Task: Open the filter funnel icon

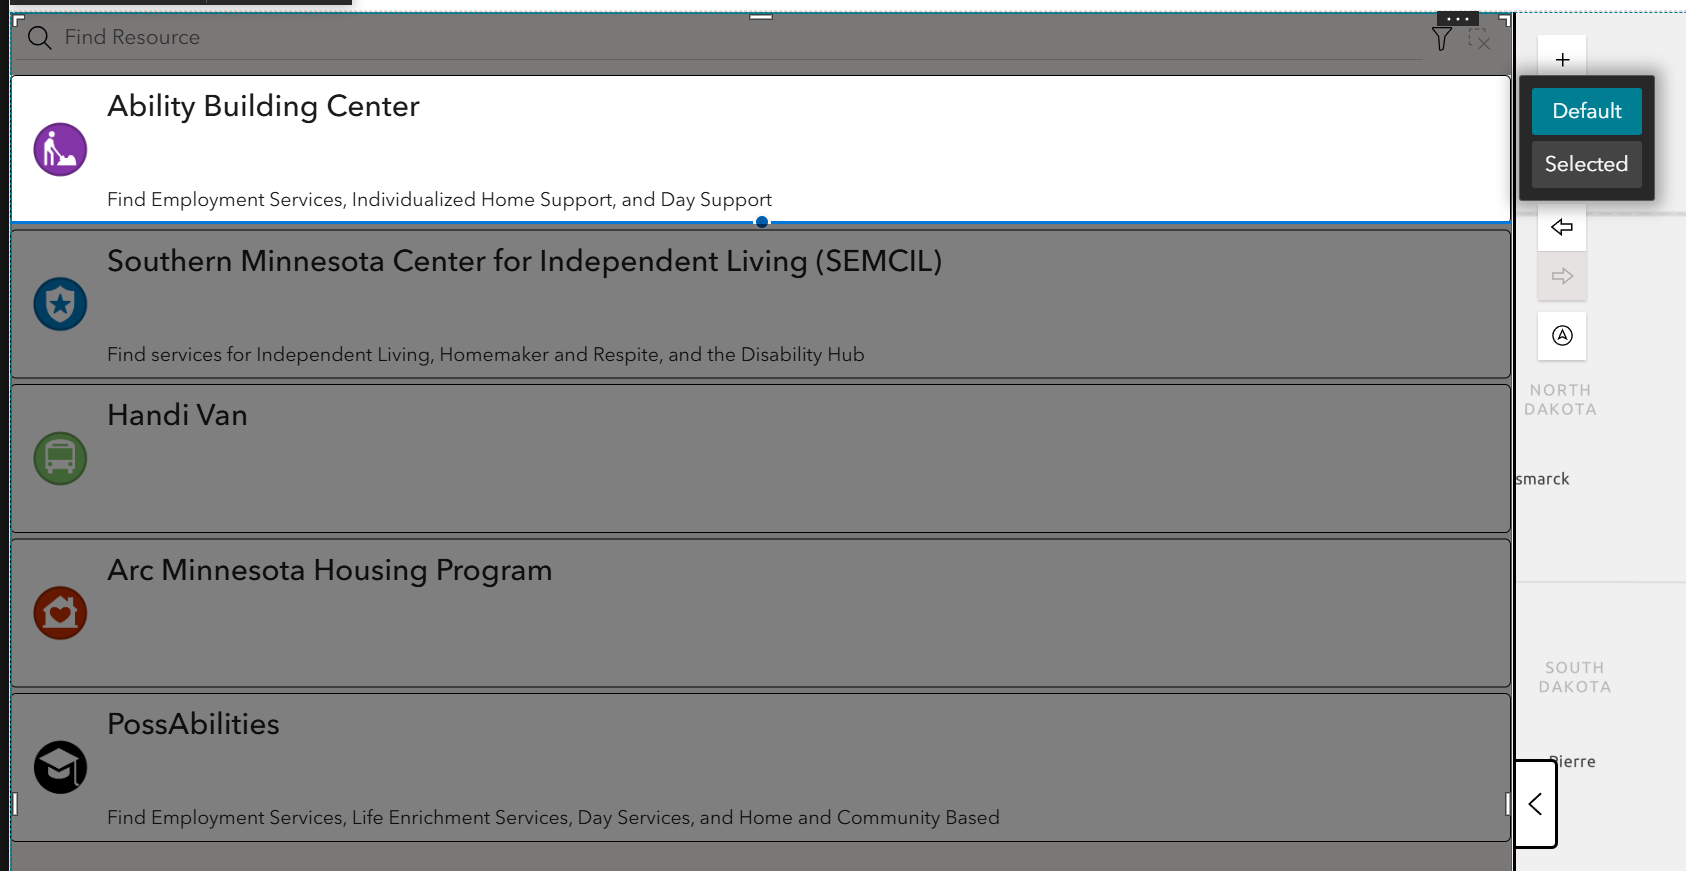Action: (1442, 39)
